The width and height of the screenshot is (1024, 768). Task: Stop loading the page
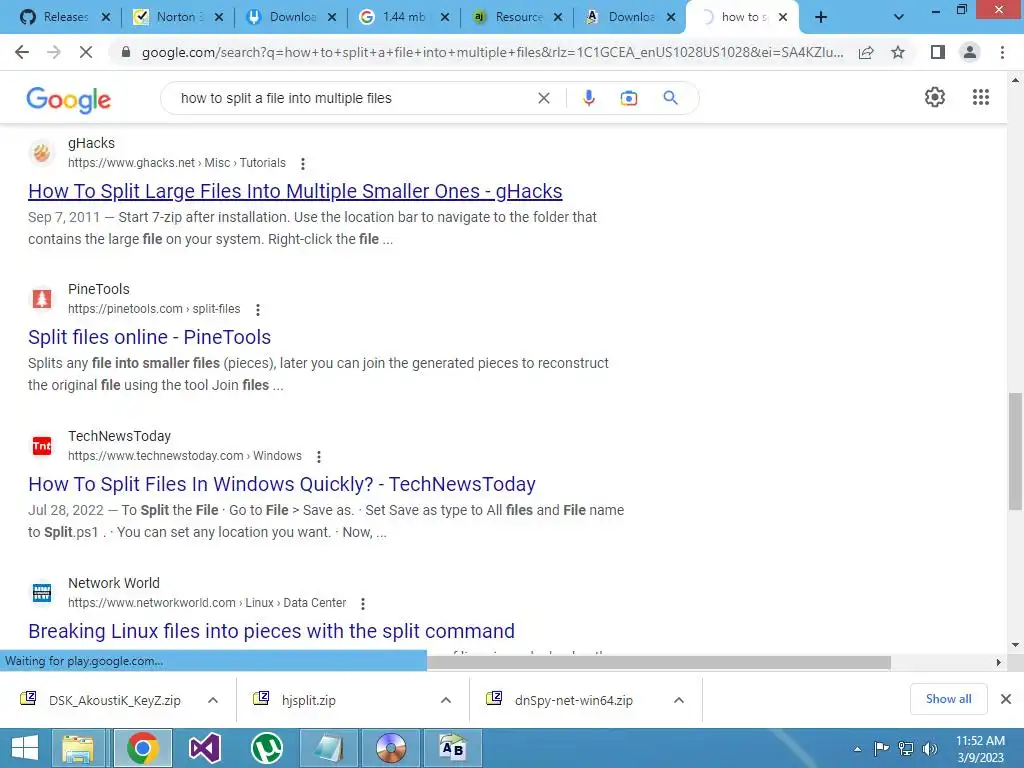(x=86, y=52)
